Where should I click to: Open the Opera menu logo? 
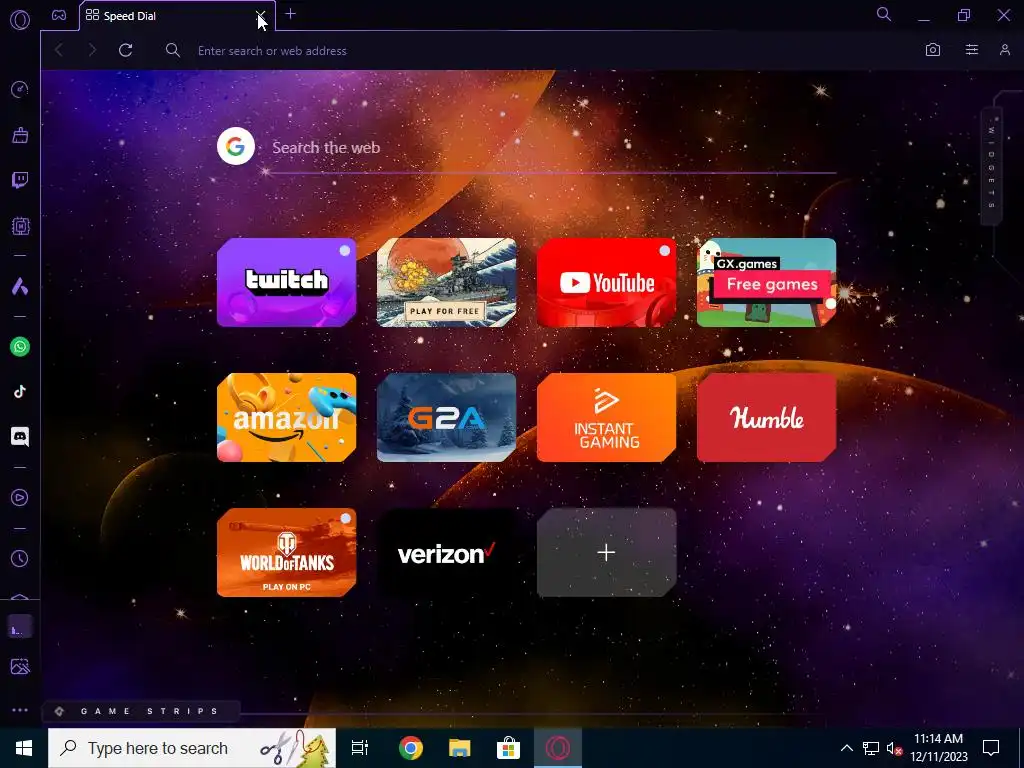20,20
